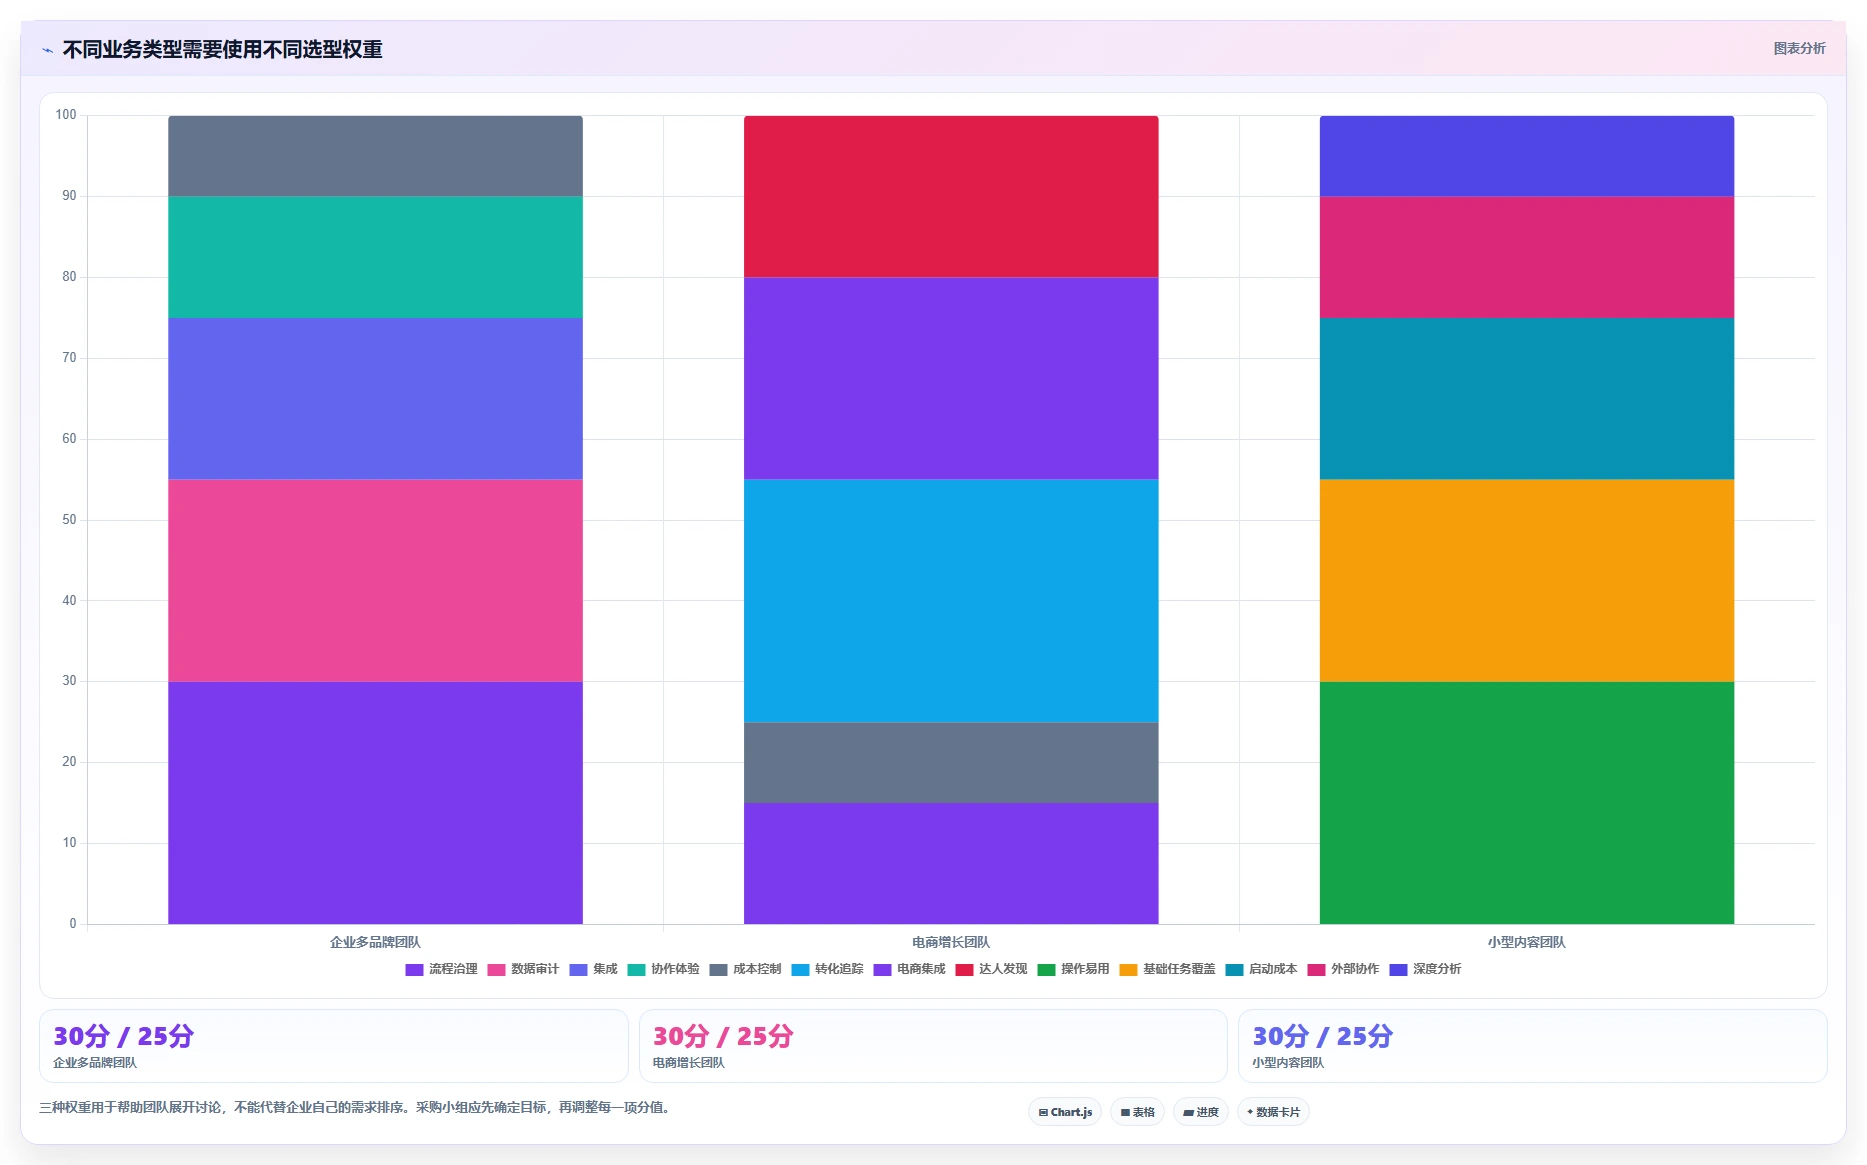Screen dimensions: 1867x1165
Task: Click the title 不同业务类型需要使用不同选型权重
Action: [222, 50]
